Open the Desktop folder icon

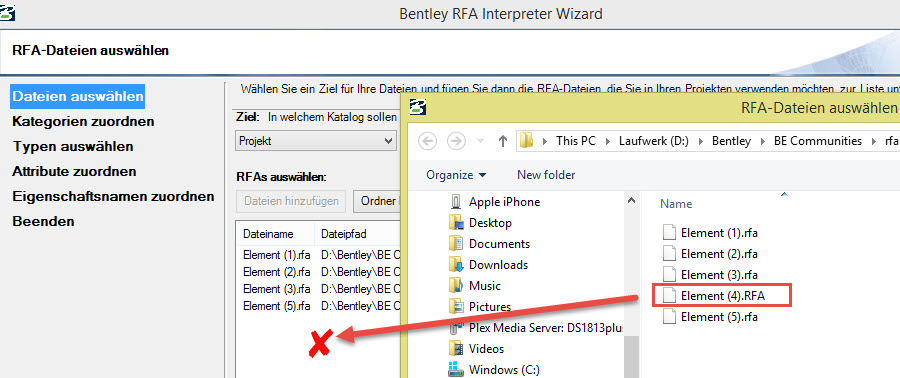(x=456, y=223)
